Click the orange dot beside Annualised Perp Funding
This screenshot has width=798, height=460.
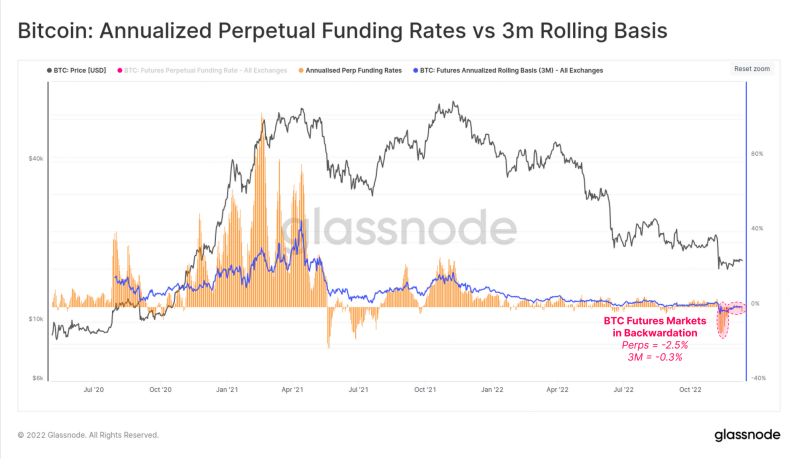coord(301,71)
